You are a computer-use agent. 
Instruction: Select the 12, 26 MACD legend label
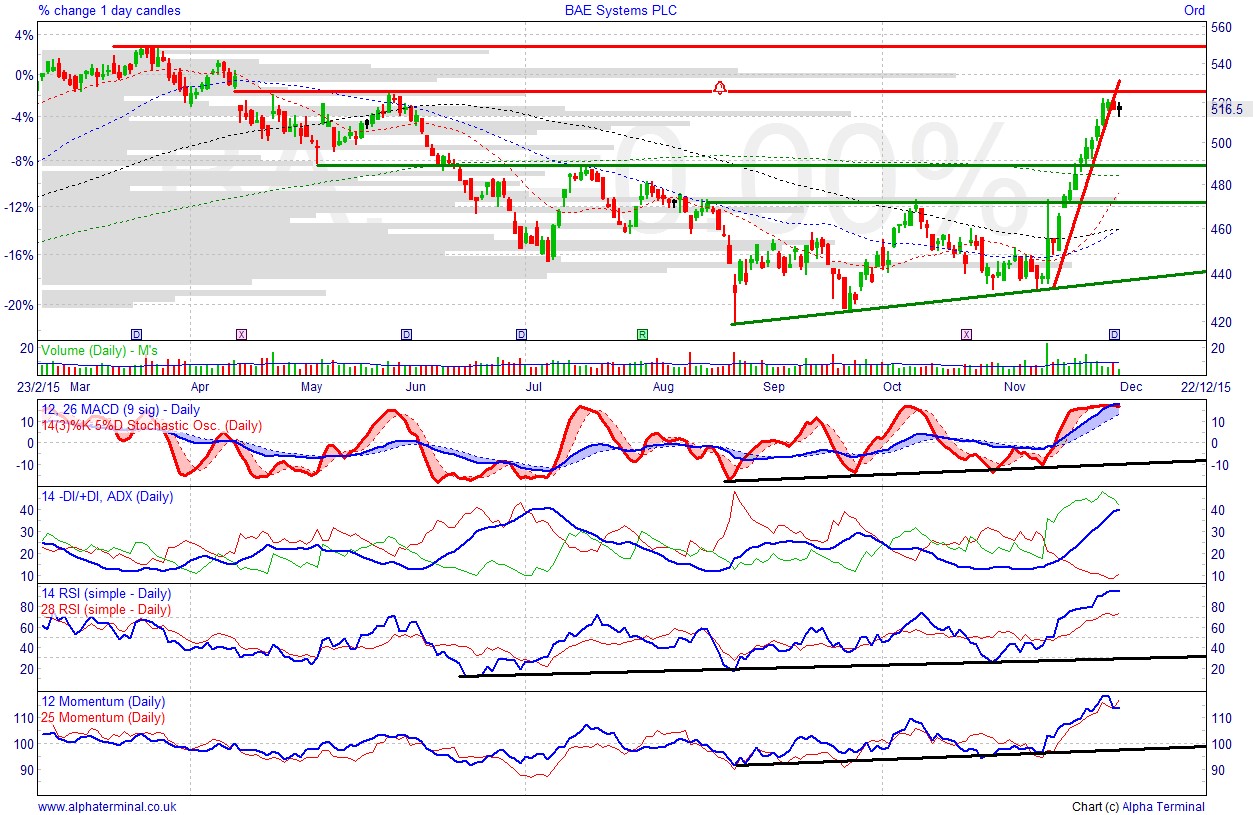tap(119, 410)
